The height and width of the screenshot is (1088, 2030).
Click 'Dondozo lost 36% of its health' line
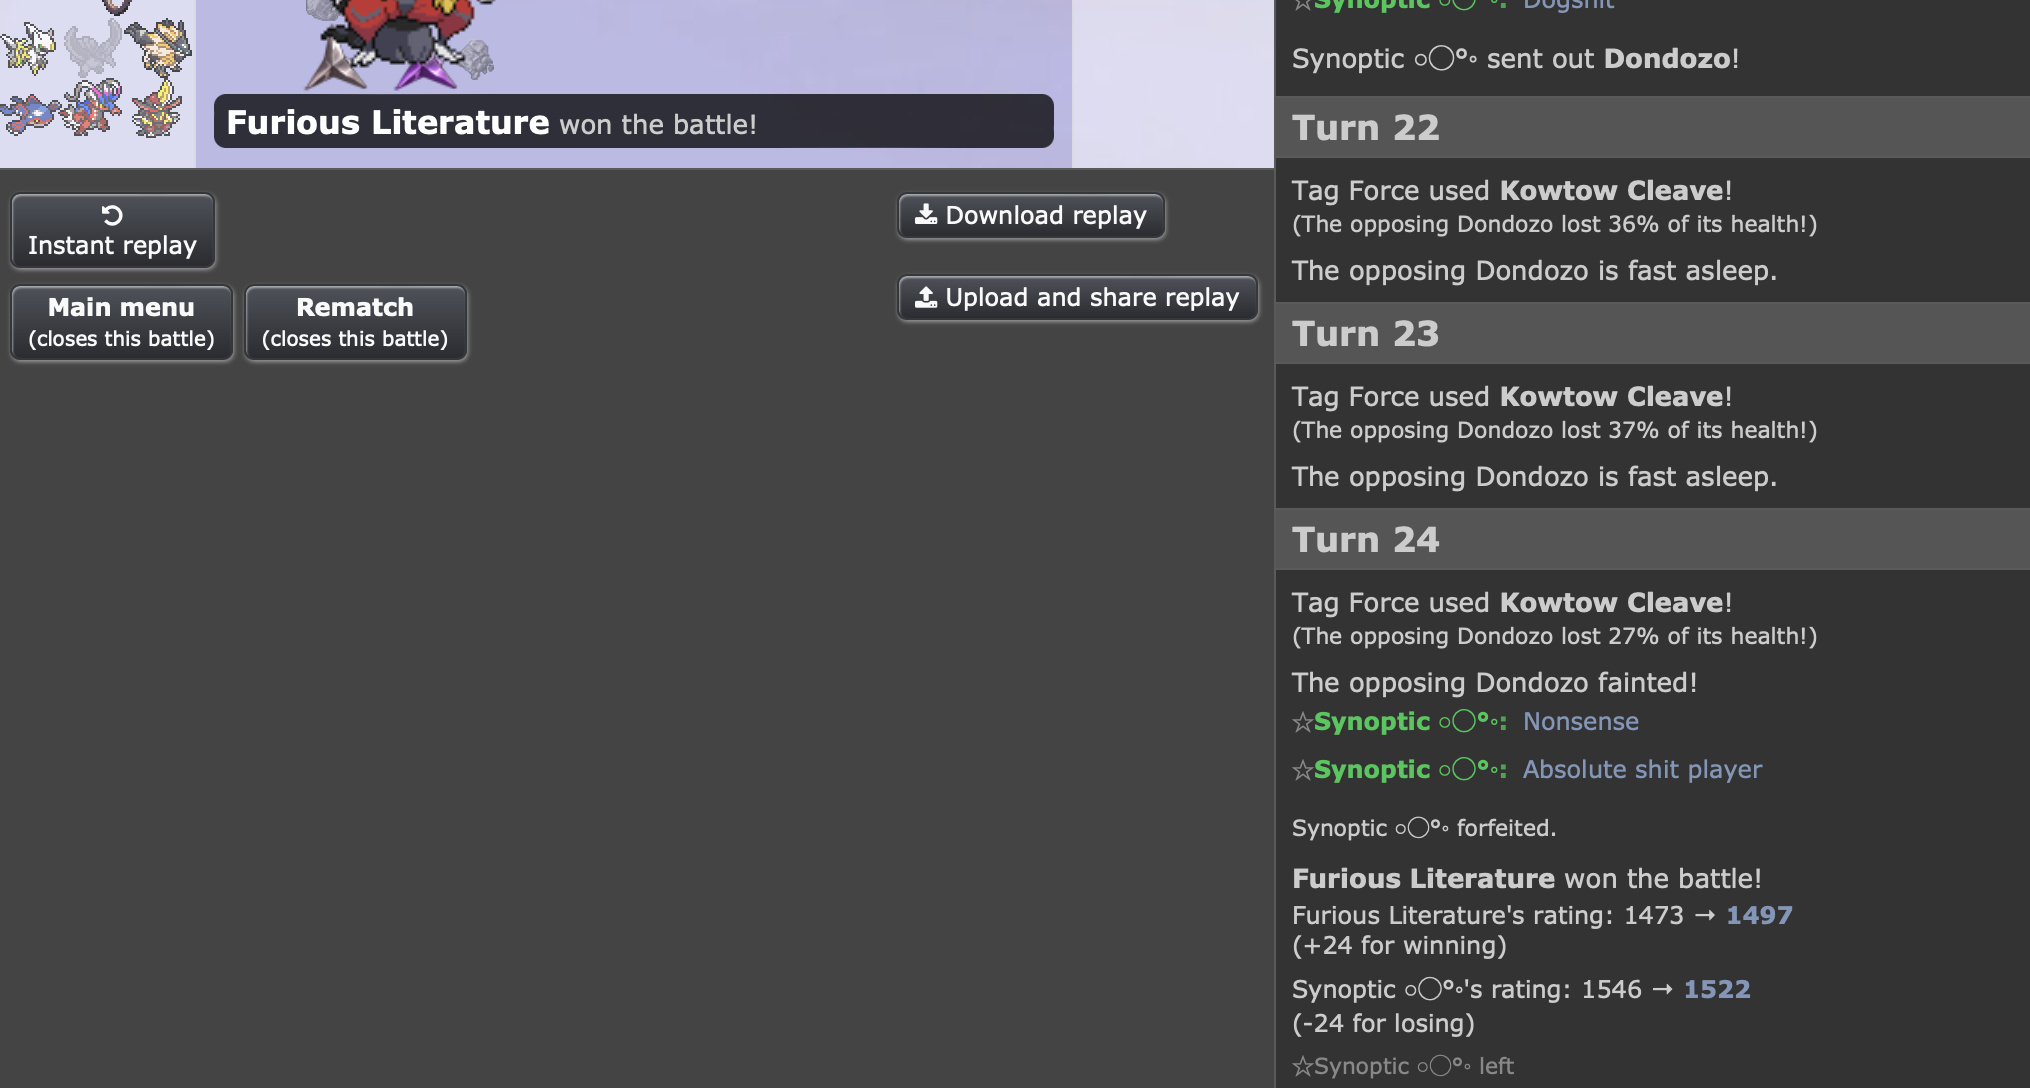pos(1554,225)
